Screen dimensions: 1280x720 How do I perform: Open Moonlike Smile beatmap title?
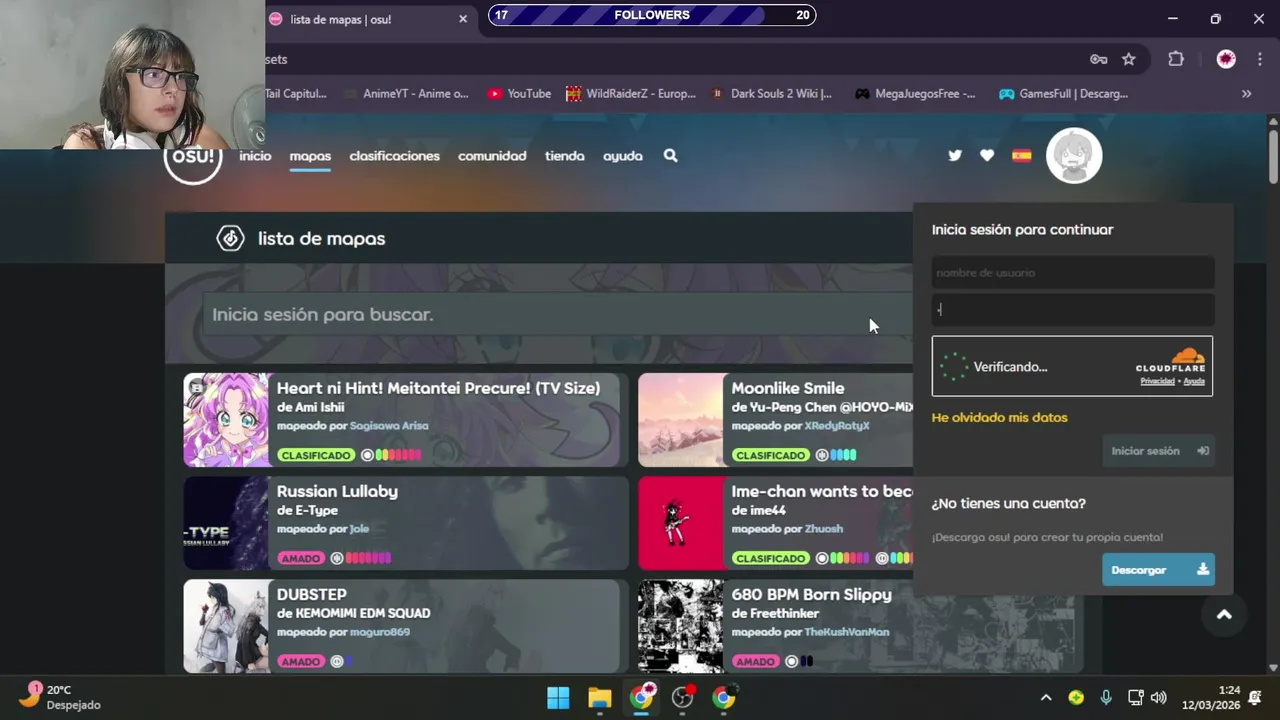[x=788, y=388]
